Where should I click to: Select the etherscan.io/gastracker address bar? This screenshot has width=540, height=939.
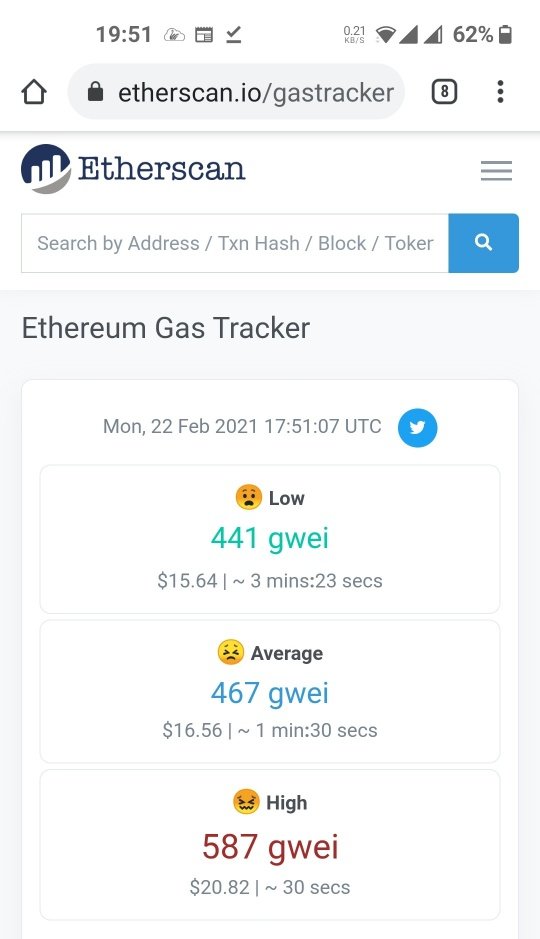point(236,92)
